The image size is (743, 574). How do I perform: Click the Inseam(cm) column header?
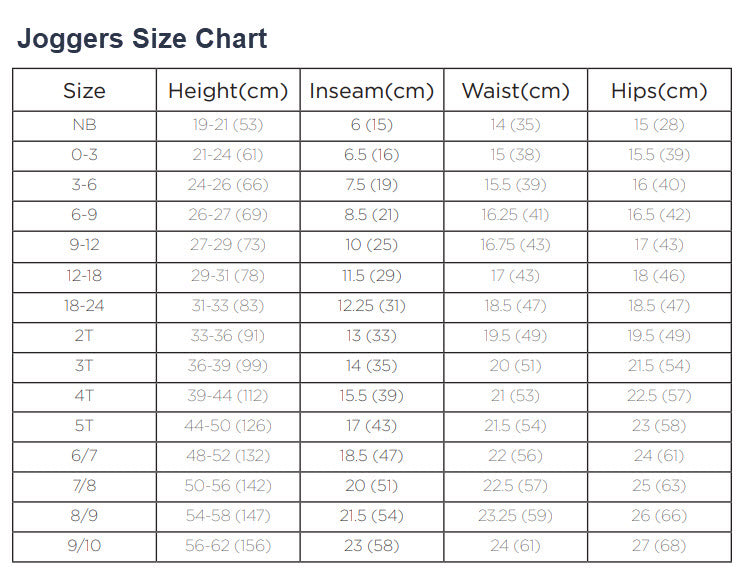click(372, 91)
